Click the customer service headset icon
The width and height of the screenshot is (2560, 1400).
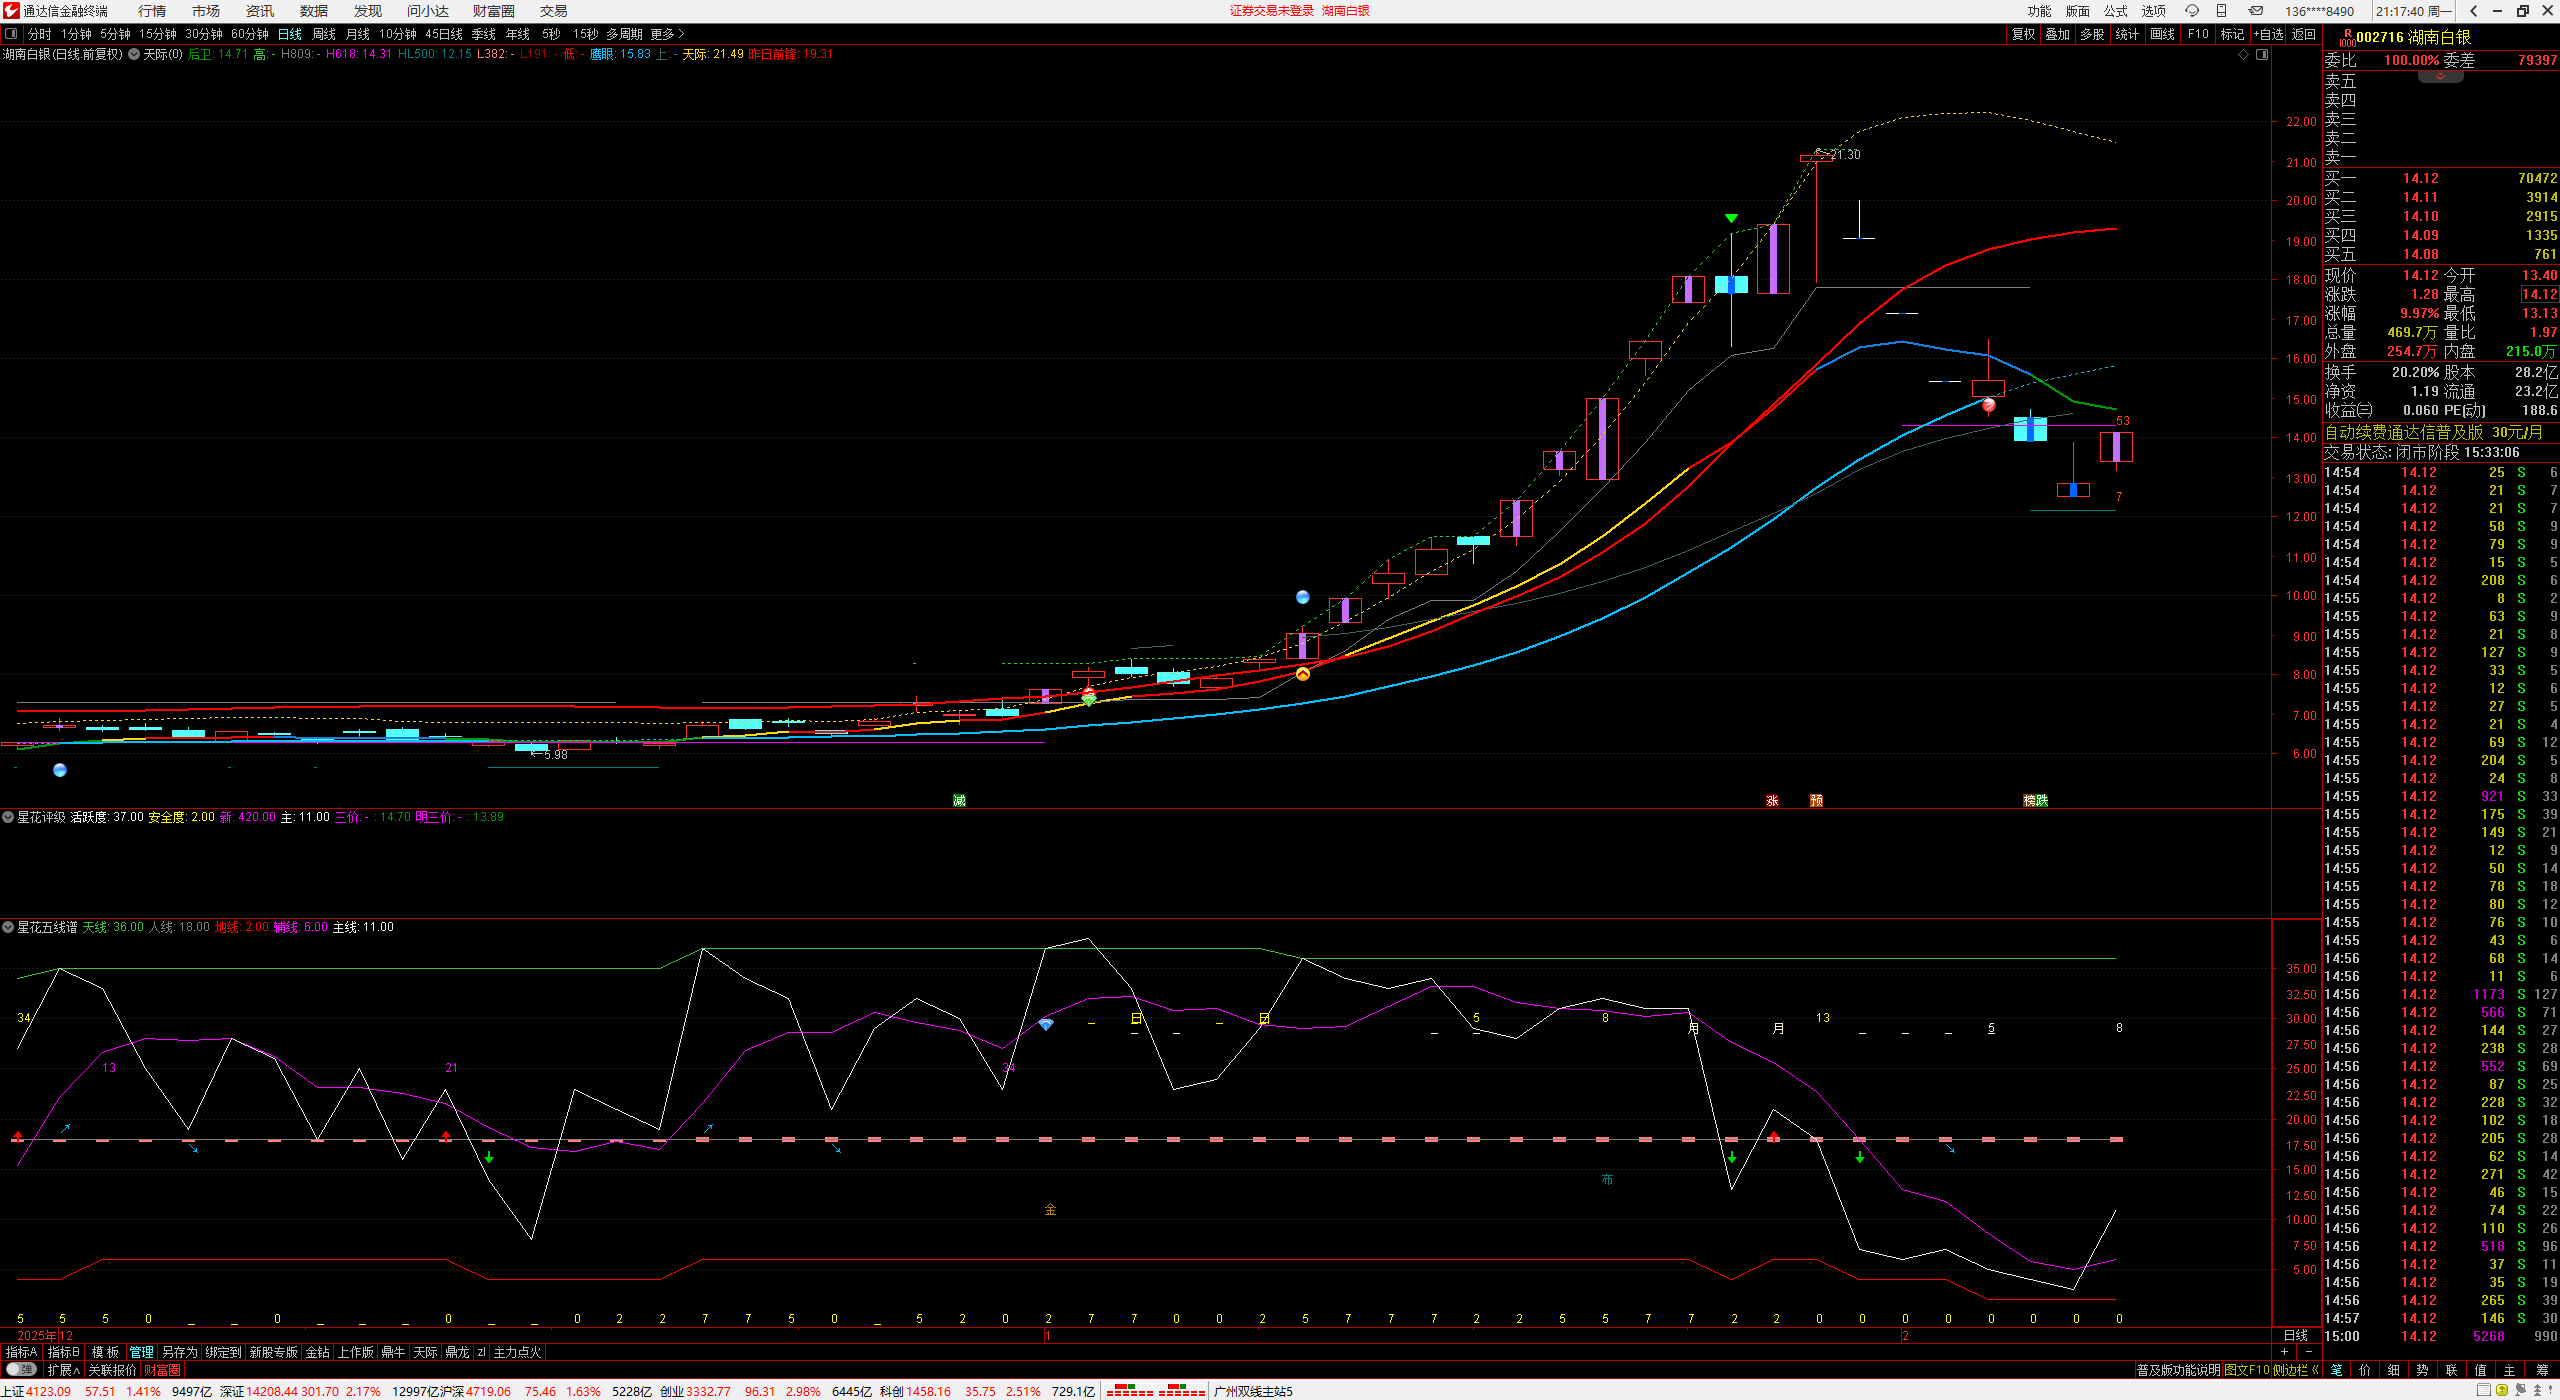tap(2192, 11)
